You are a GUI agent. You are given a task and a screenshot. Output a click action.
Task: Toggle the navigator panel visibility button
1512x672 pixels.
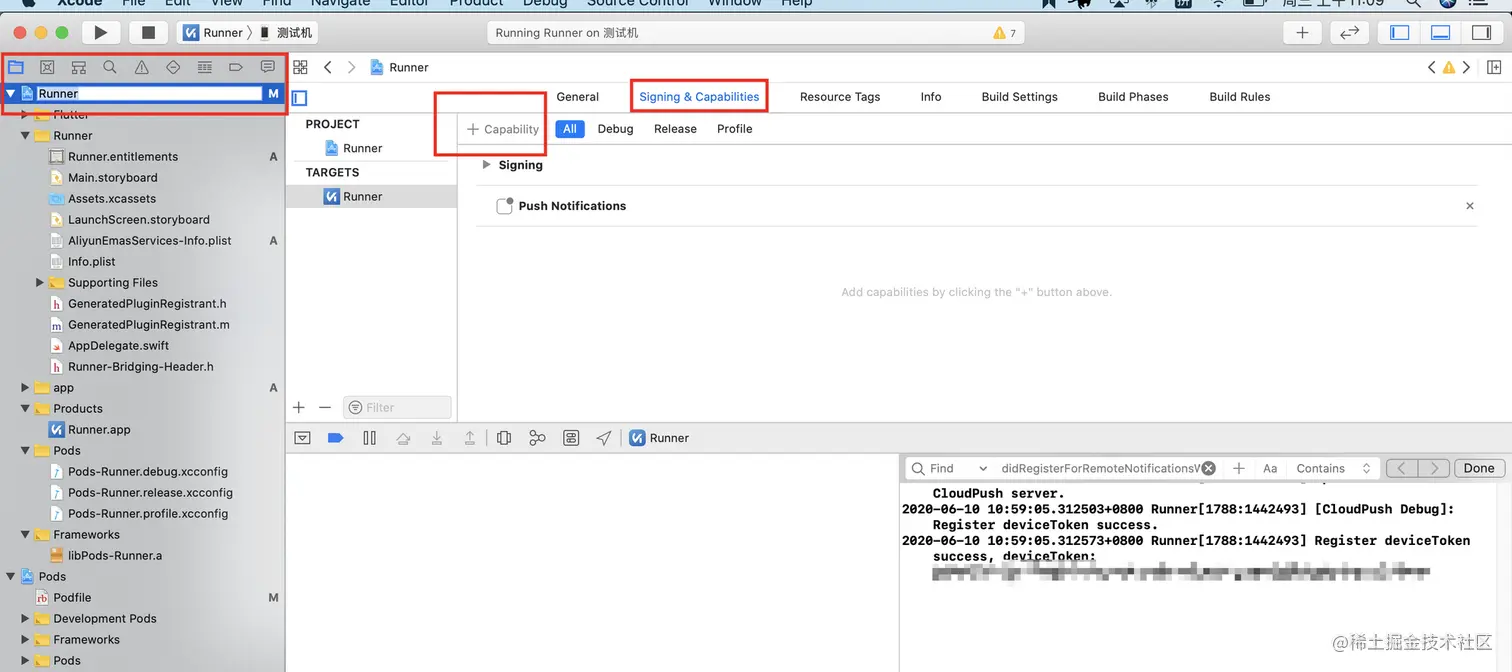(x=1400, y=33)
